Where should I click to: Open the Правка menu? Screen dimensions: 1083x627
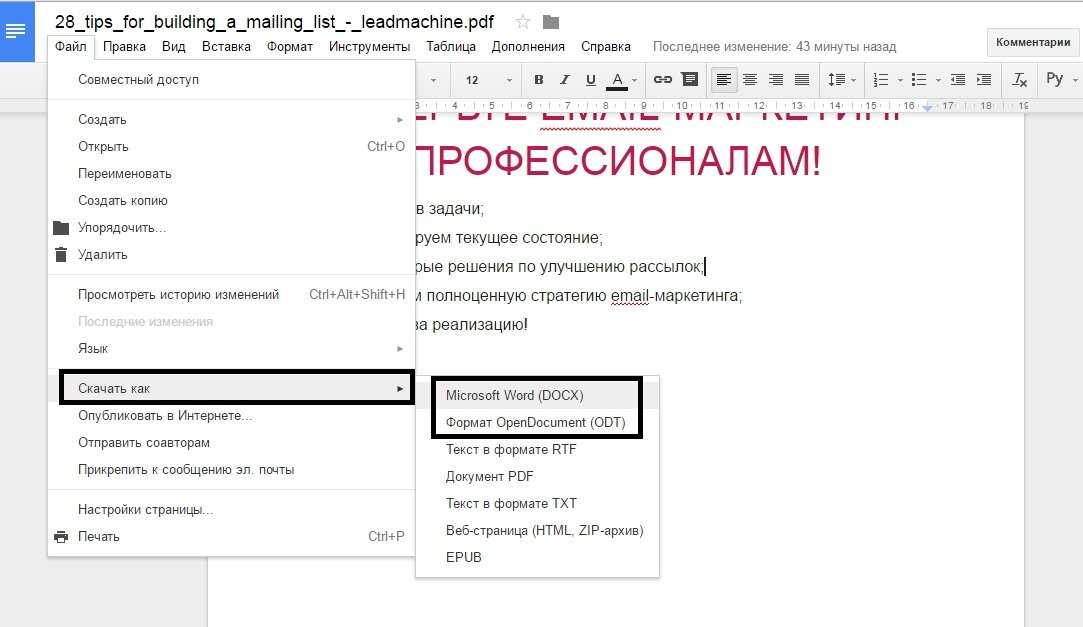[124, 46]
